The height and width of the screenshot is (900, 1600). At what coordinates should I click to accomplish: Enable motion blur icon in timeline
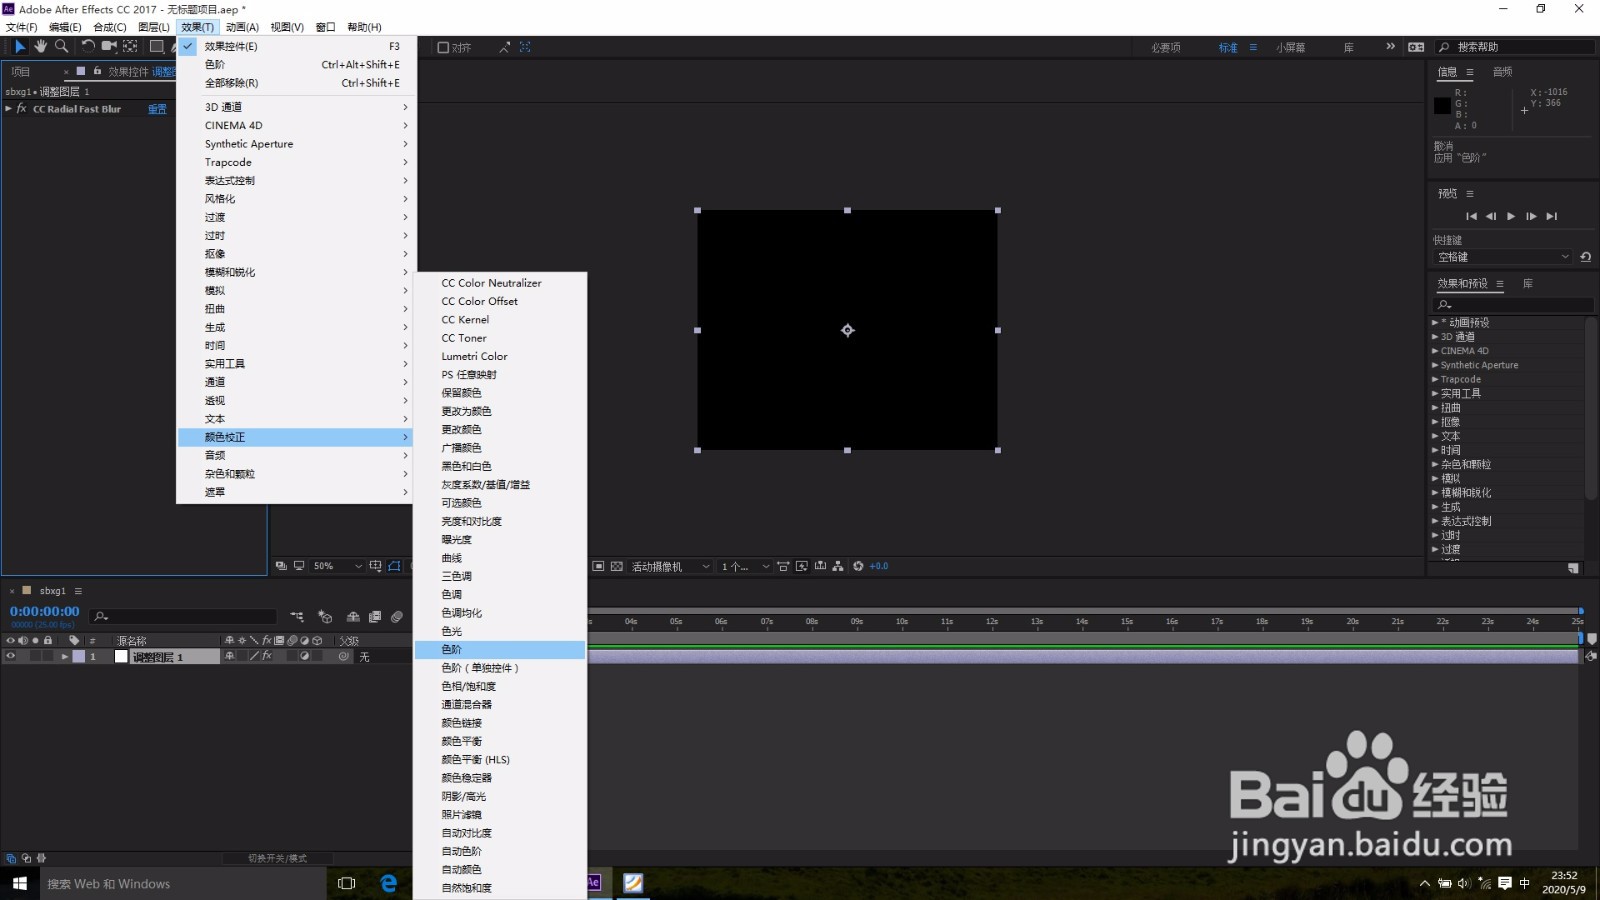click(397, 617)
